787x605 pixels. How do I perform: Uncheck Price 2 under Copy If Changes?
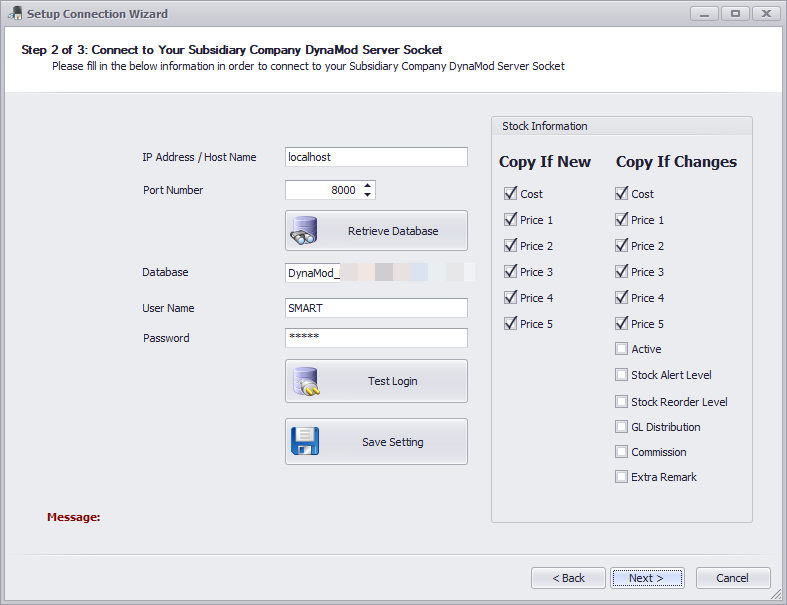(x=621, y=246)
